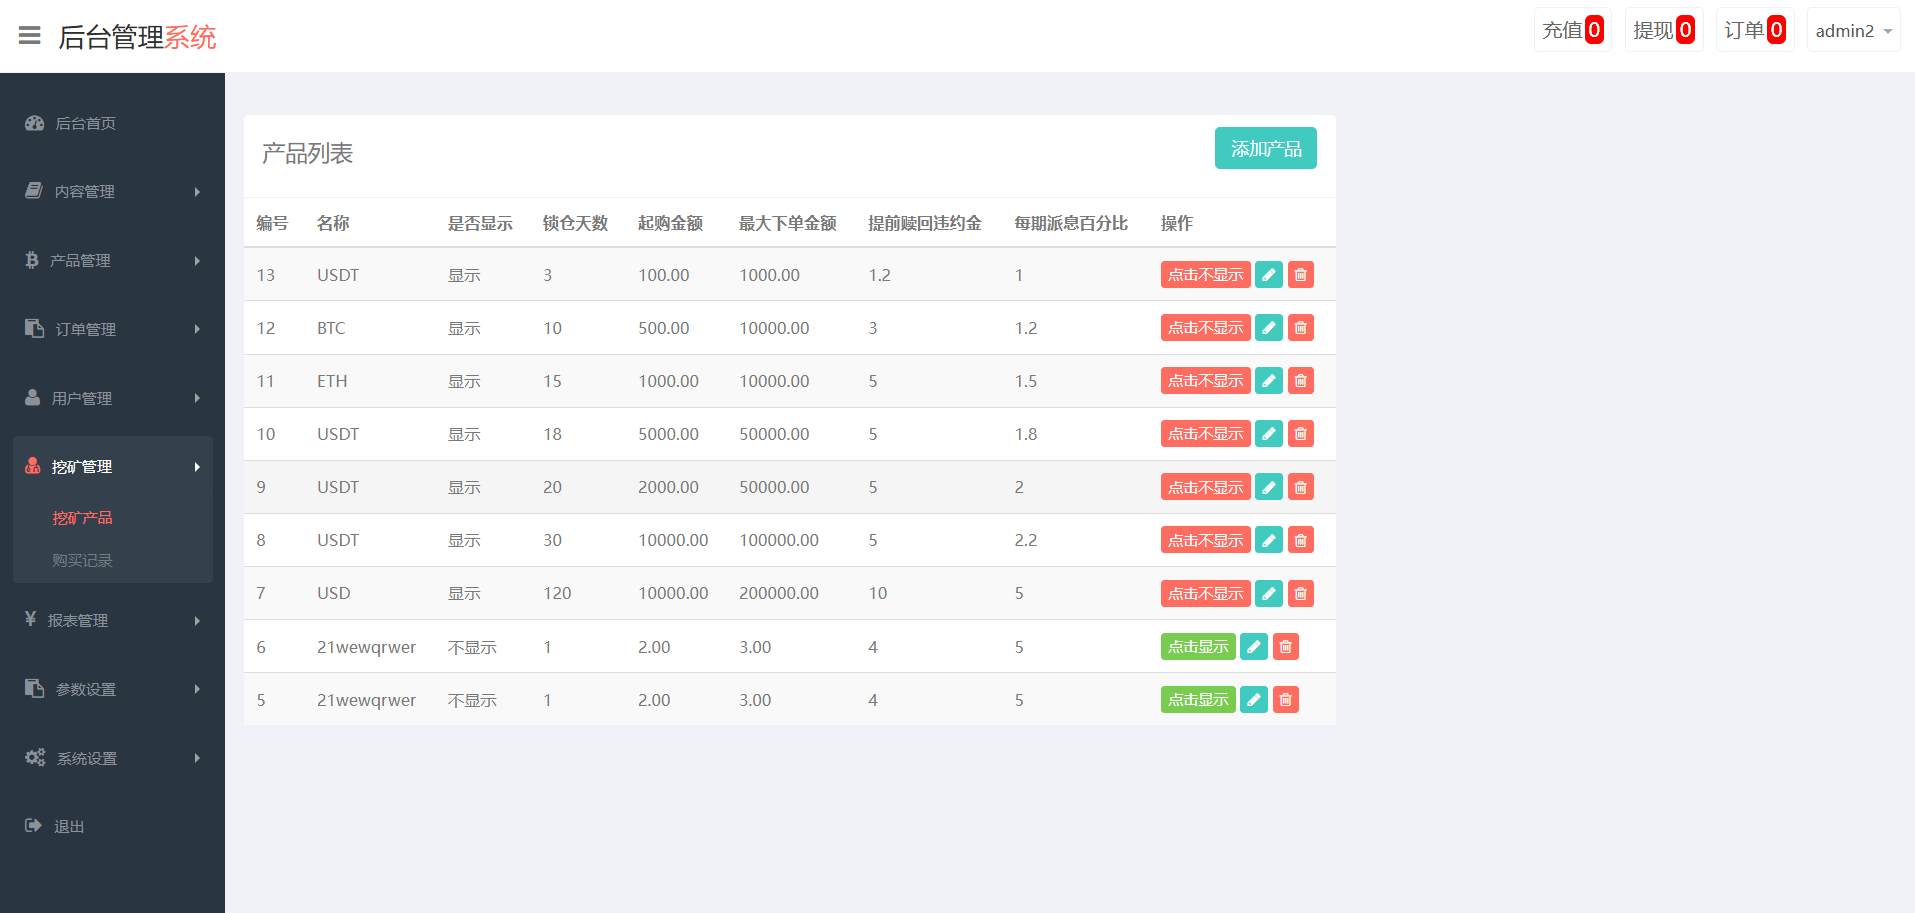This screenshot has width=1915, height=913.
Task: Open 提现 notifications button
Action: [x=1663, y=30]
